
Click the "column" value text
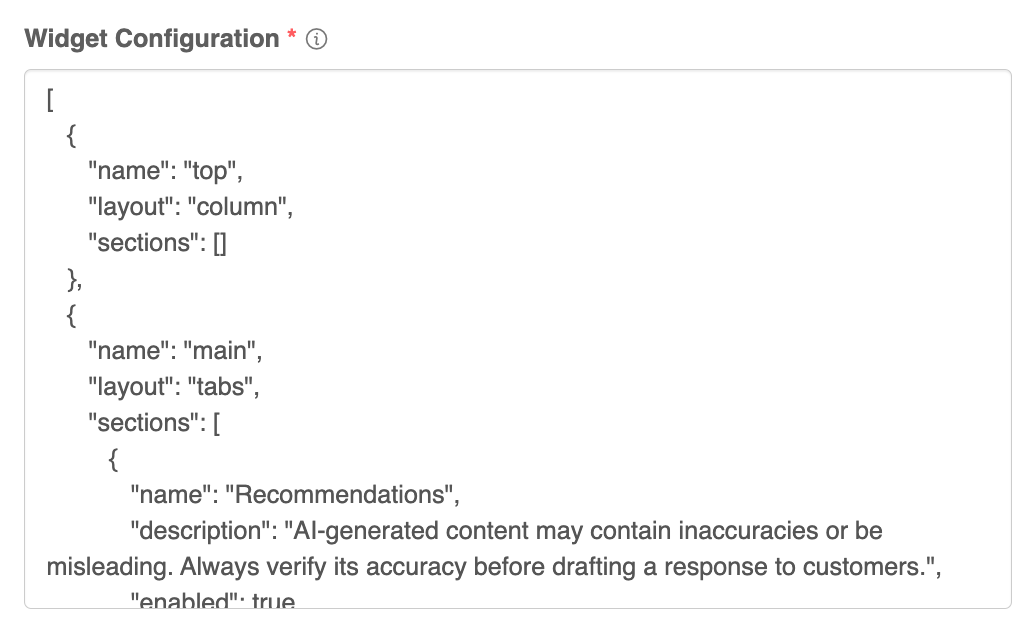tap(243, 207)
